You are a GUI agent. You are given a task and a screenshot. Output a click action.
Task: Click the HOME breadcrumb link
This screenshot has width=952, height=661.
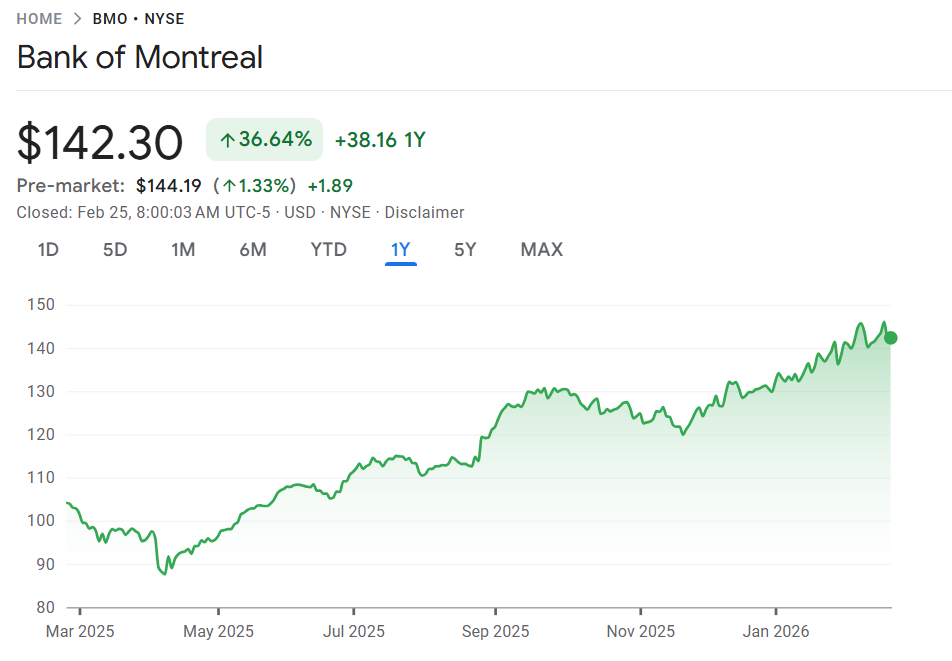39,19
